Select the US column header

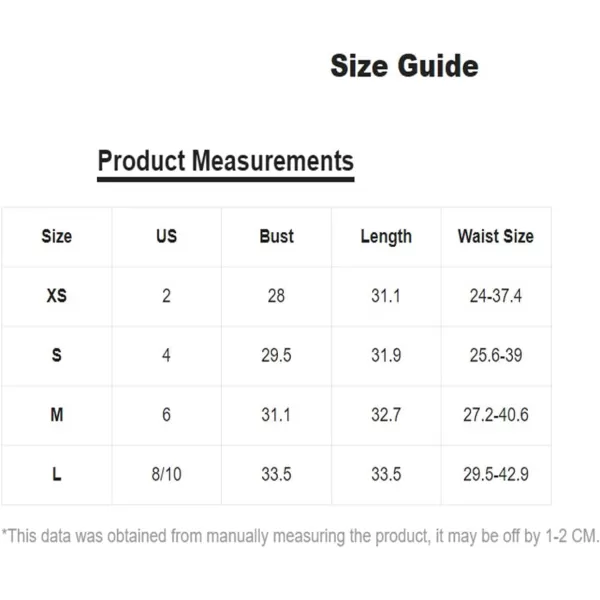(x=166, y=236)
